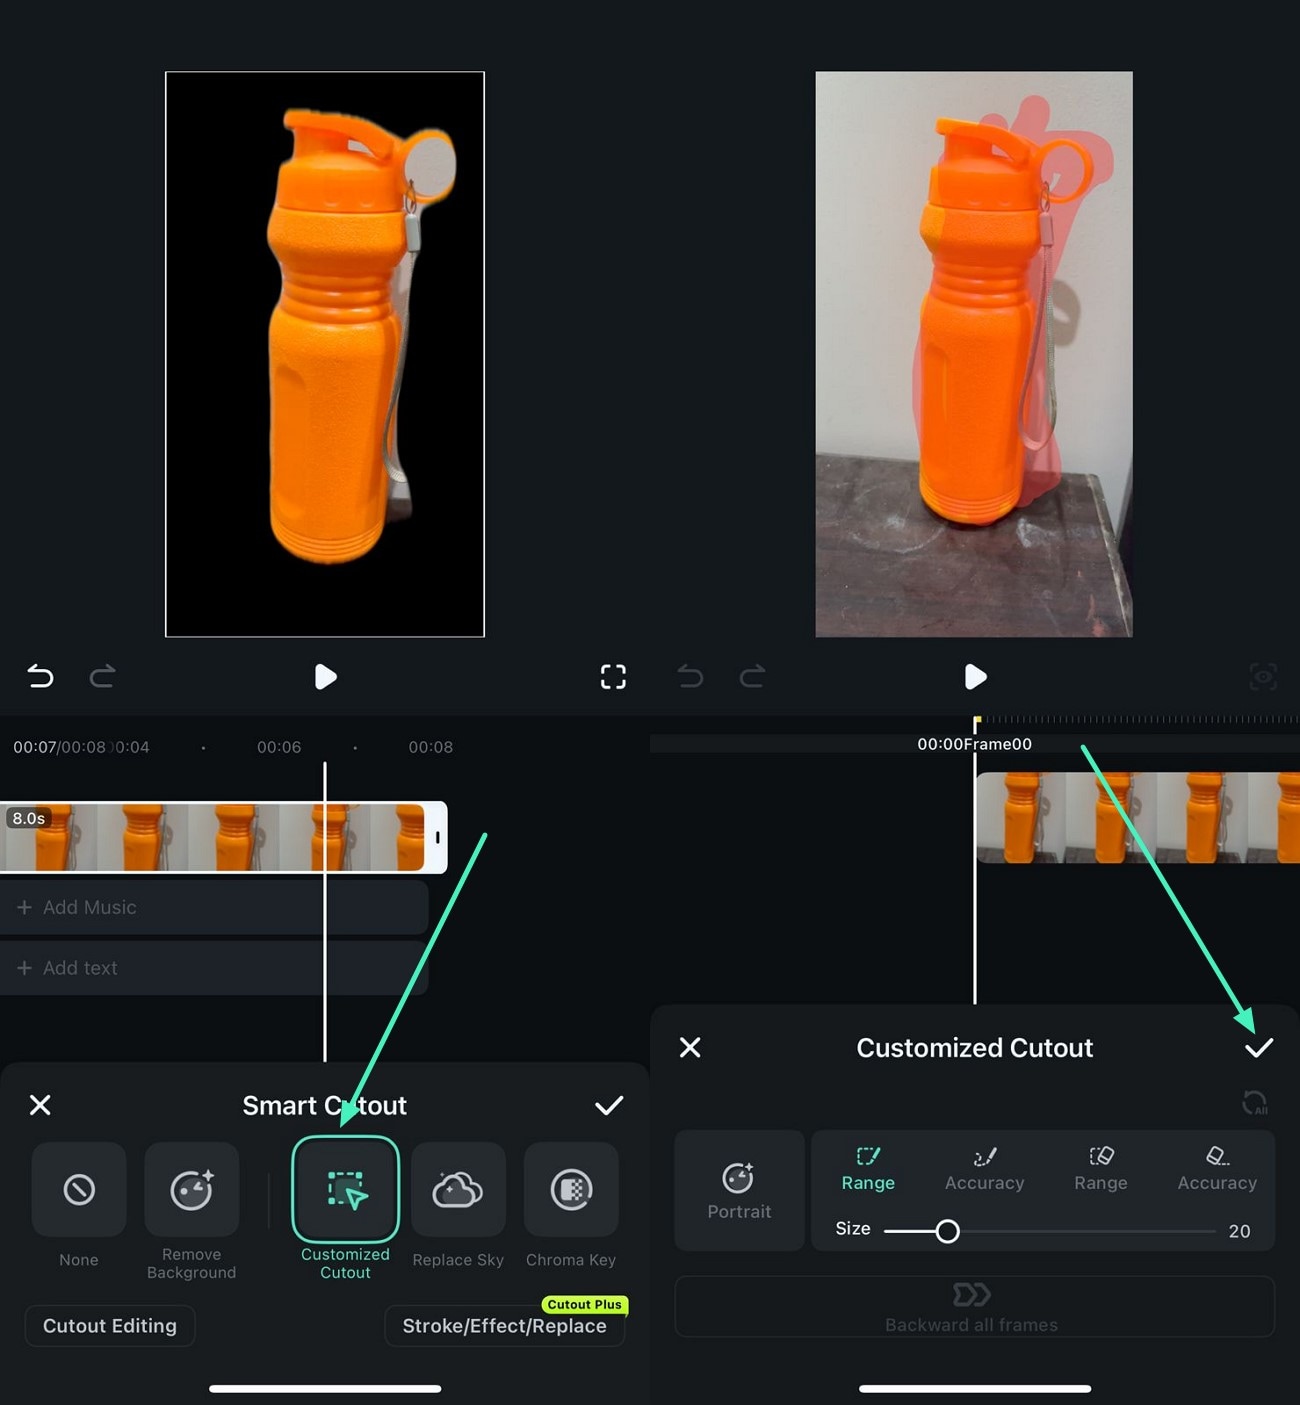Apply Backward all frames
This screenshot has width=1300, height=1405.
click(x=971, y=1307)
